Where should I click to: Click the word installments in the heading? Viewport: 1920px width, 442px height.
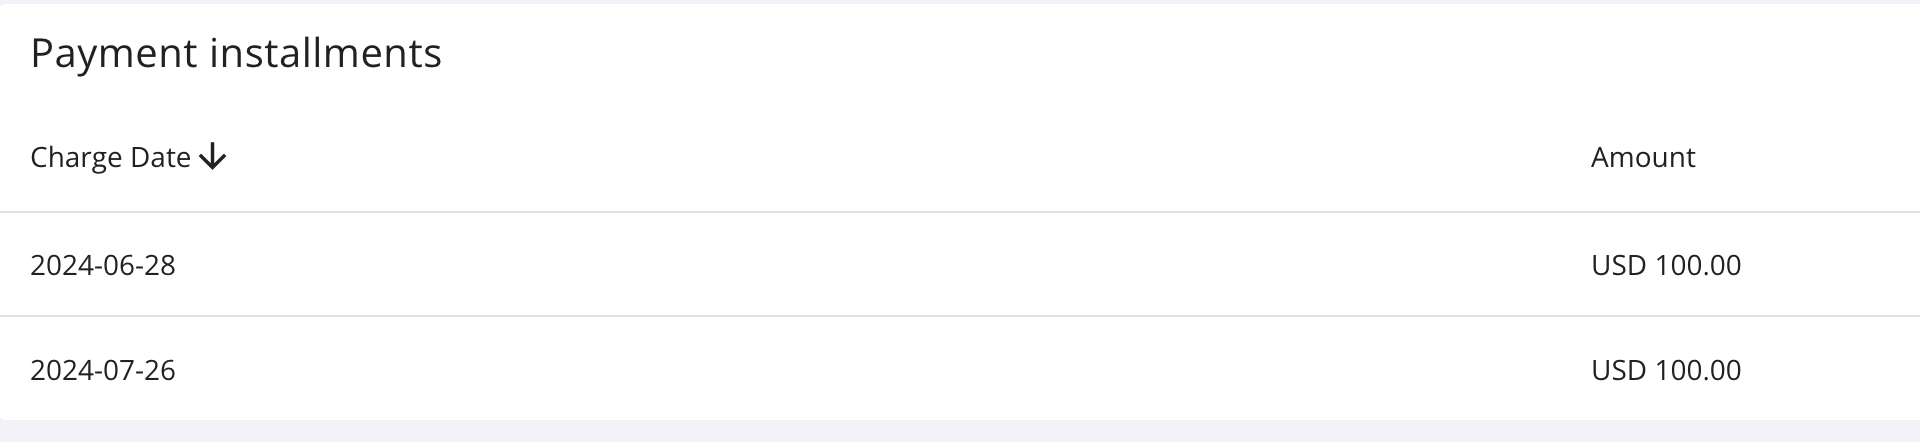pos(326,52)
